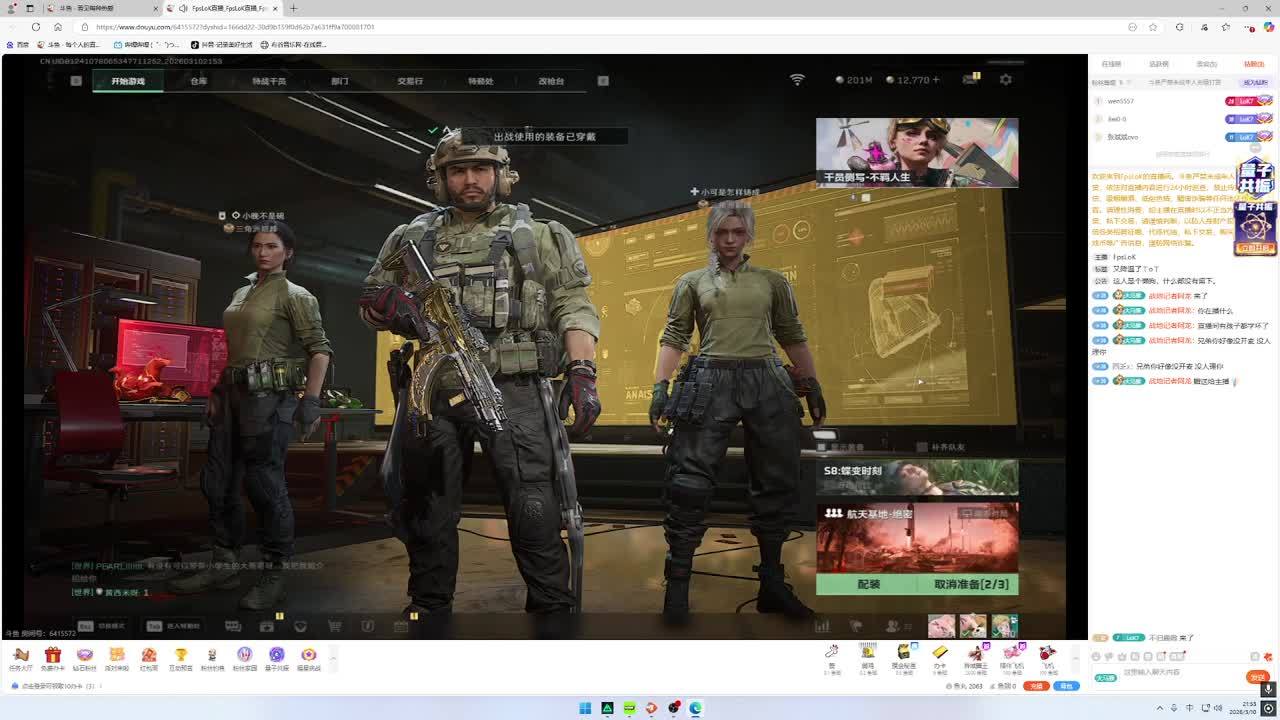Click the red gift box icon

tap(52, 655)
